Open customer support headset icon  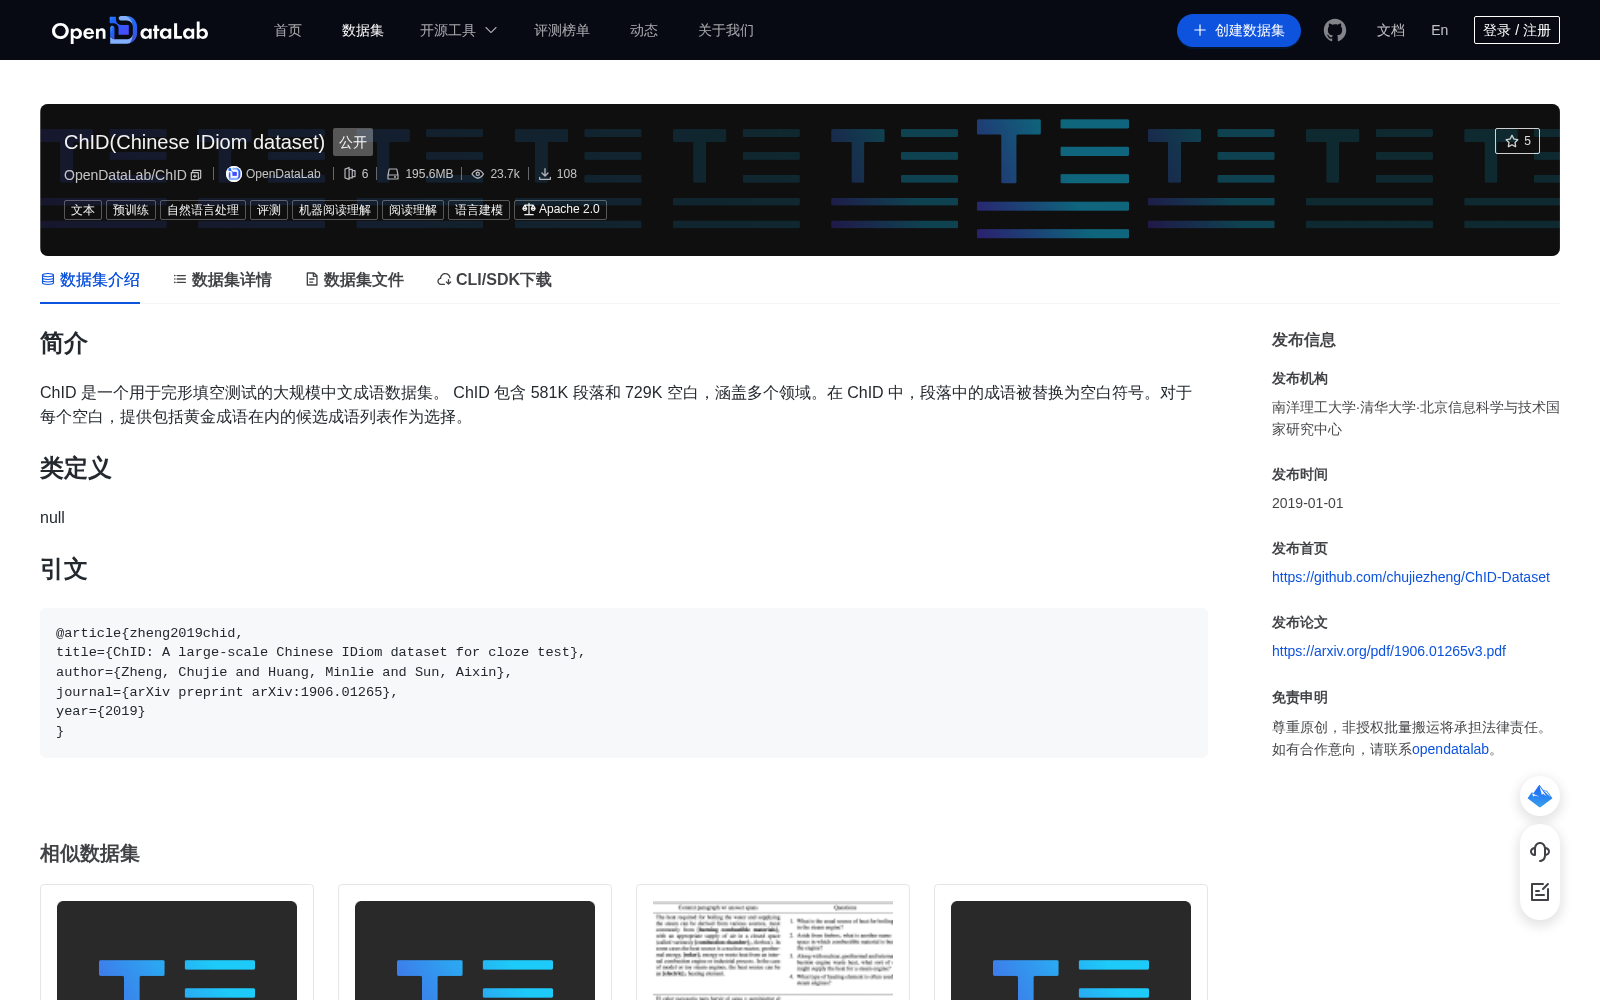pos(1540,851)
